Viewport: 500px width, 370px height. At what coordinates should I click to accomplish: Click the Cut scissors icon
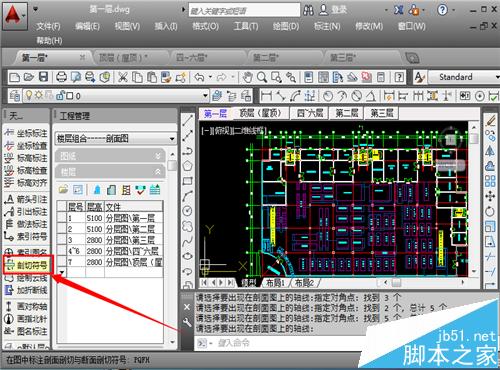[x=123, y=77]
